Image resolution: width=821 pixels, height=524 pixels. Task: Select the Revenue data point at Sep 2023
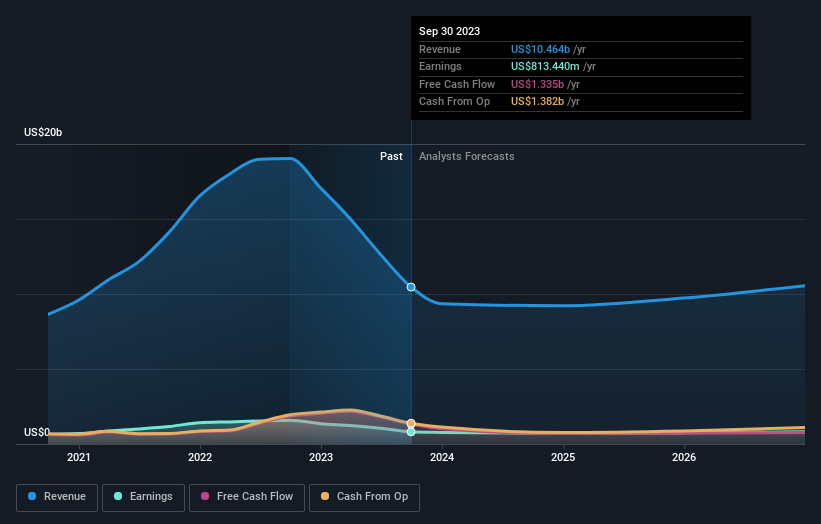411,287
